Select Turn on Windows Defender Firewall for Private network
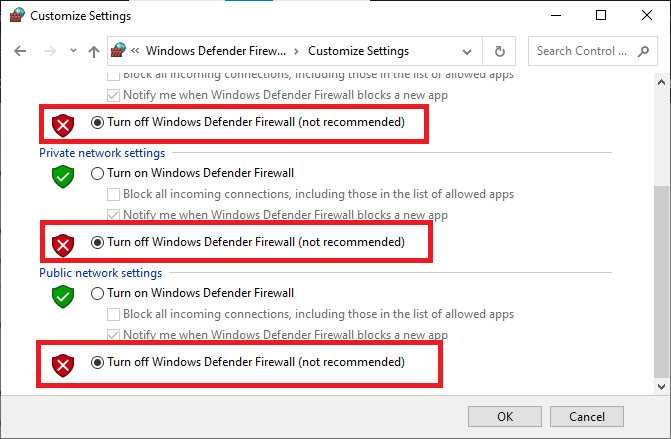 tap(97, 173)
